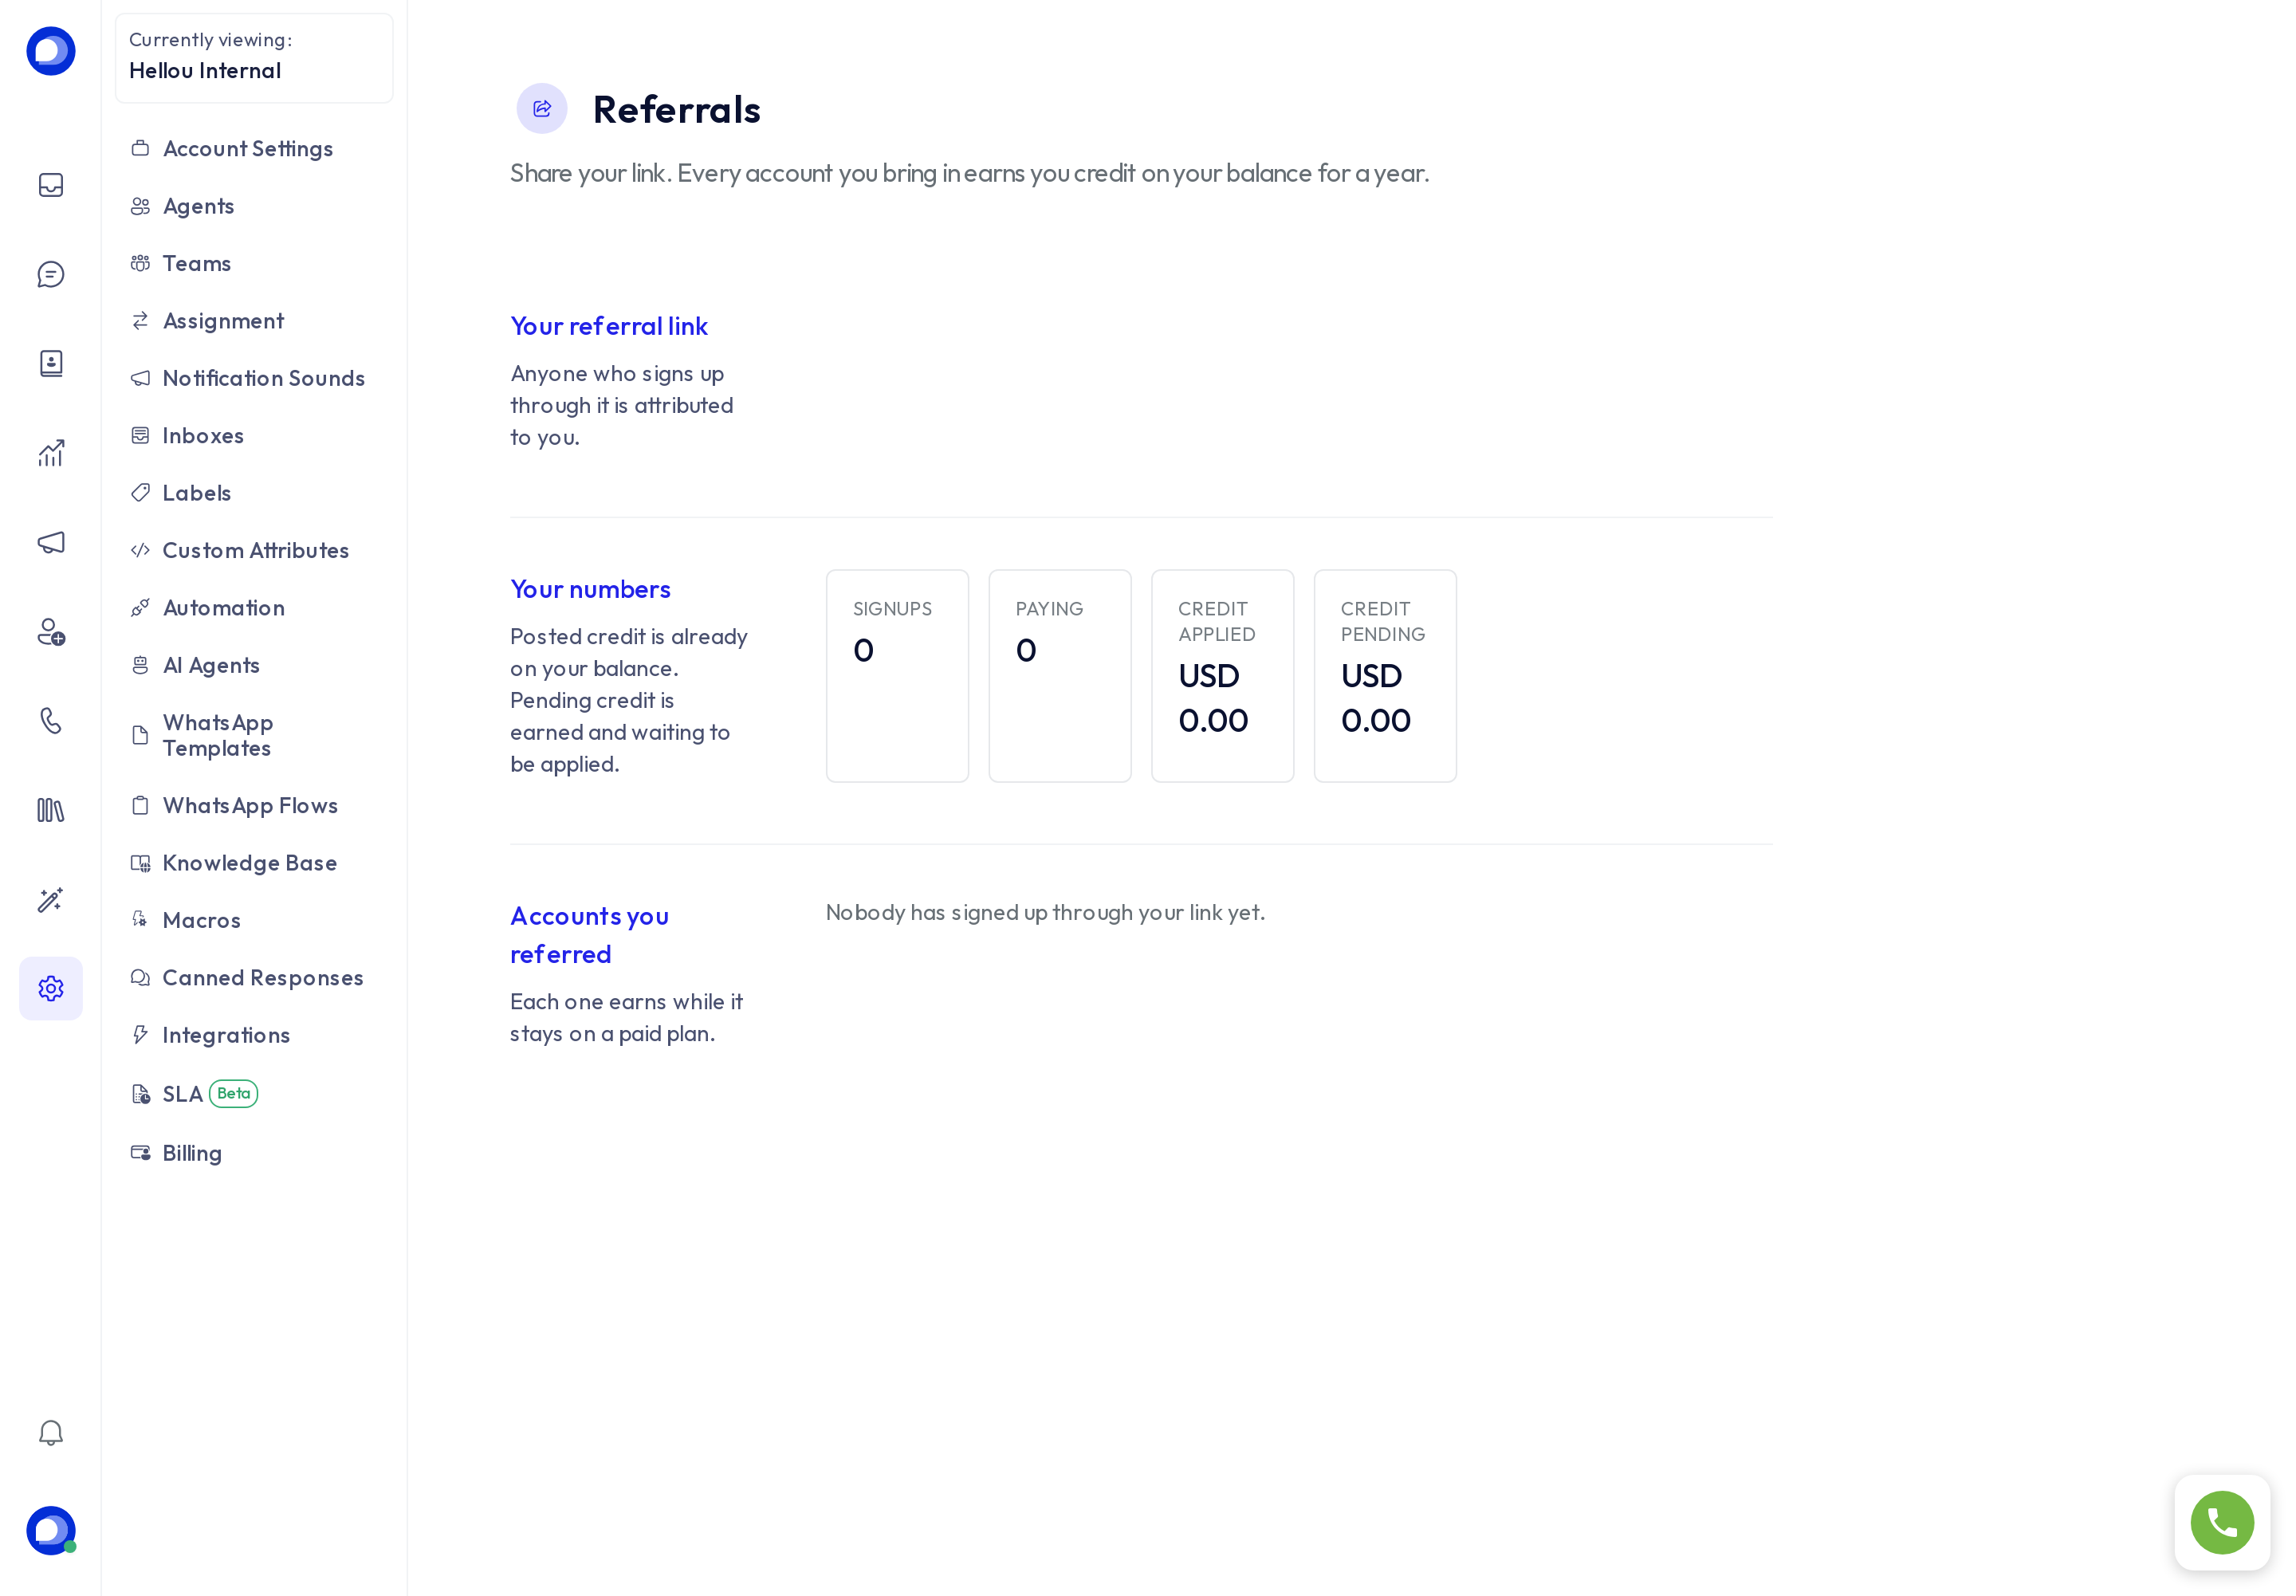
Task: Open the campaigns megaphone icon in left rail
Action: [51, 542]
